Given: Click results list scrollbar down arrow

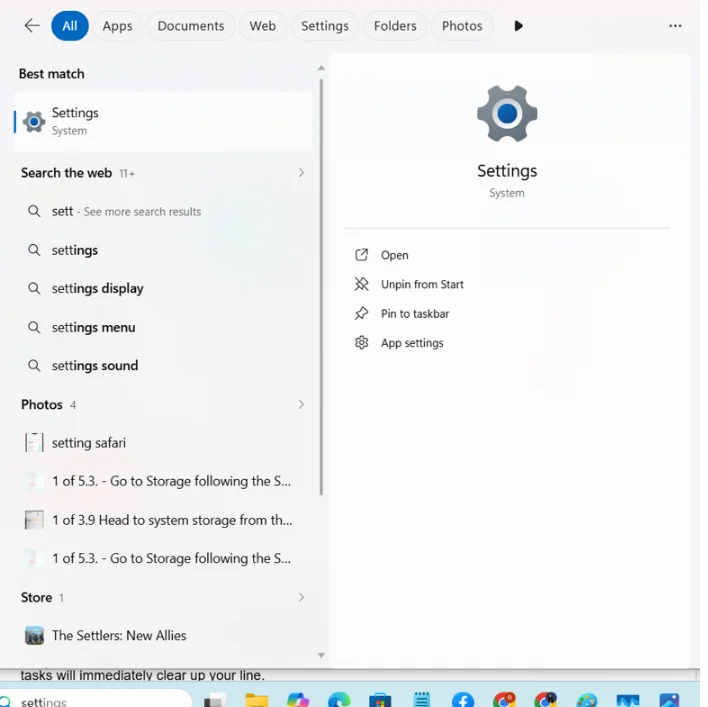Looking at the screenshot, I should 321,655.
